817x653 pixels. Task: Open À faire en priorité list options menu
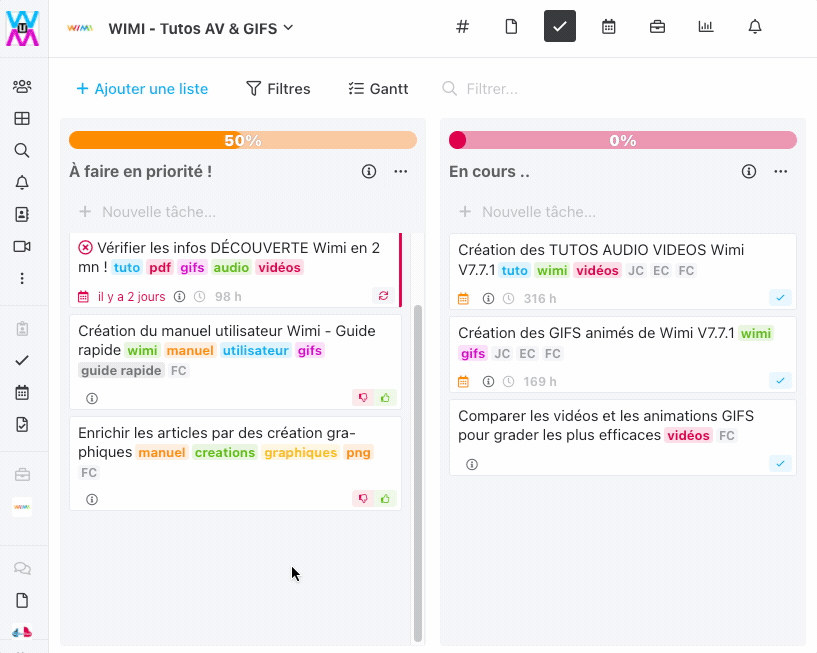click(x=401, y=171)
